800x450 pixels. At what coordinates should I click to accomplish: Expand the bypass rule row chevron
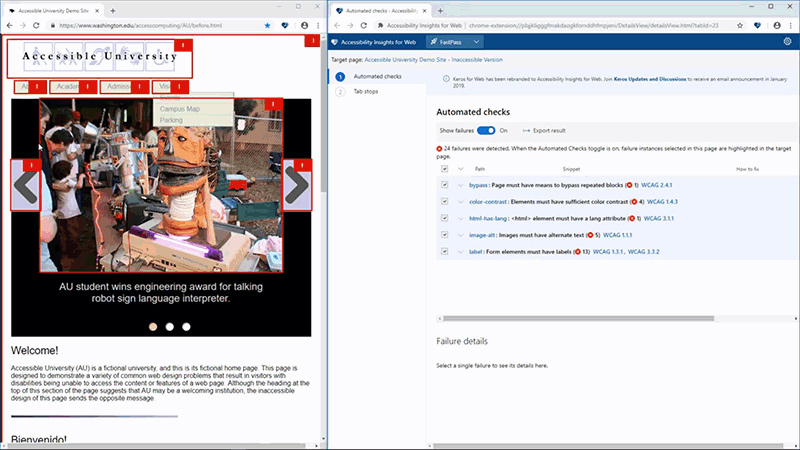(x=461, y=185)
